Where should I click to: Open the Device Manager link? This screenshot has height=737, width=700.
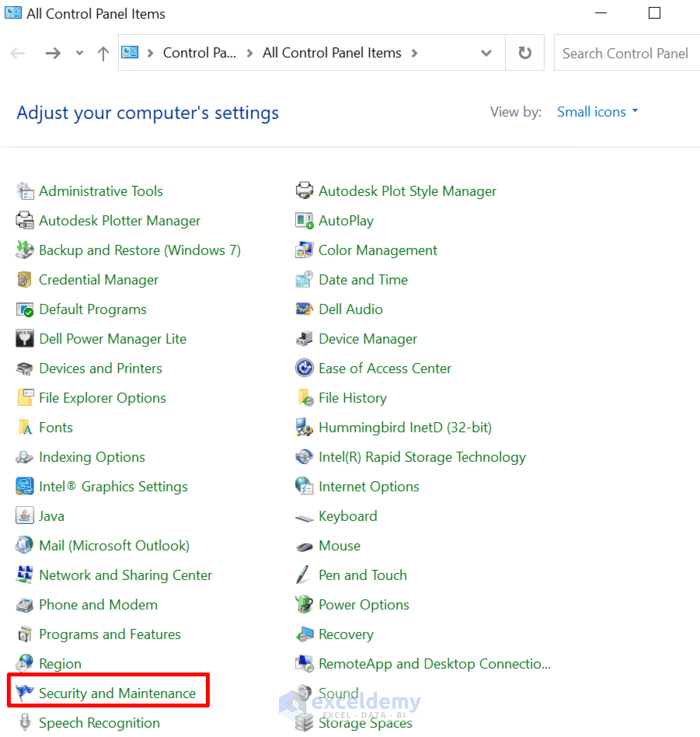368,339
